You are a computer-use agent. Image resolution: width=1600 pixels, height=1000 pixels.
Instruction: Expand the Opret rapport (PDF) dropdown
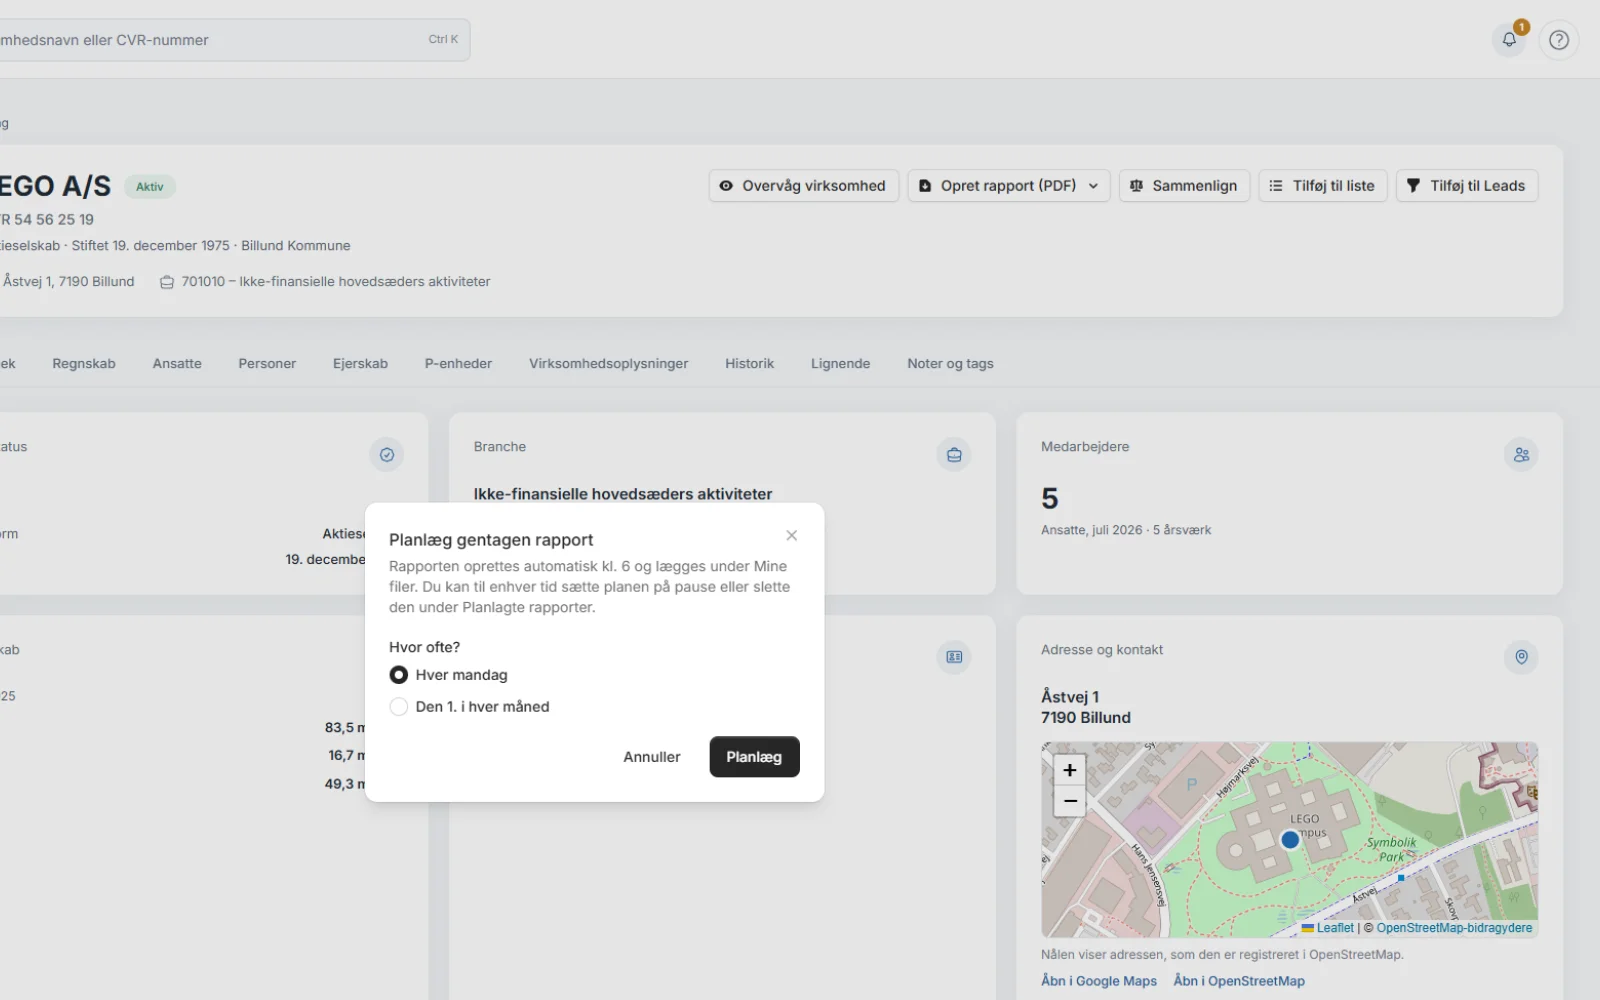[x=1008, y=186]
